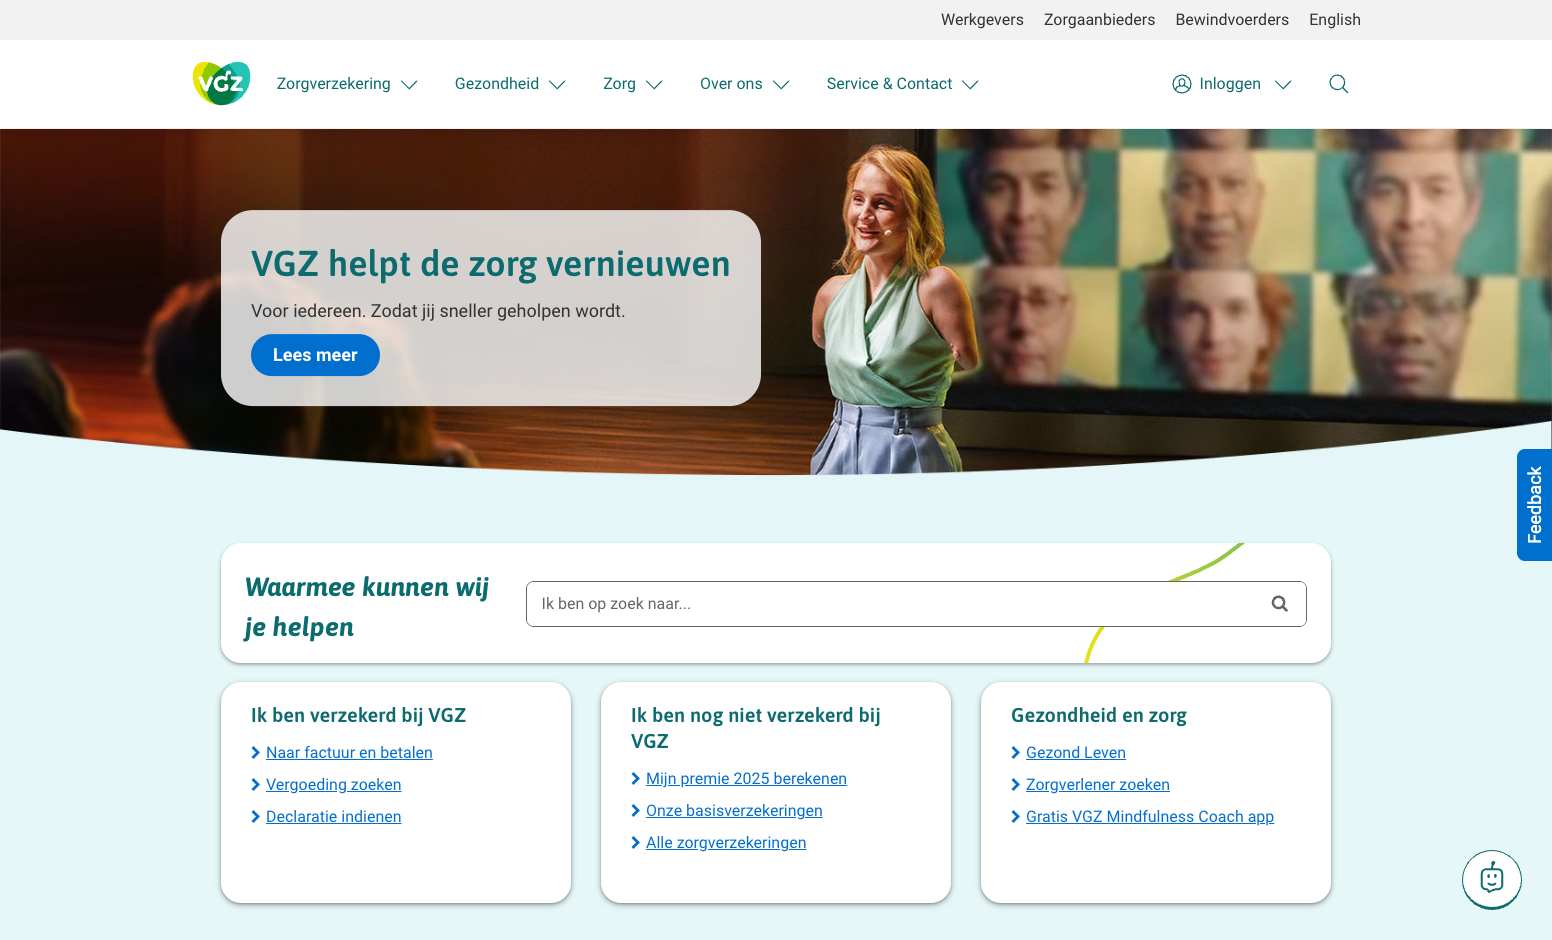Go to the Bewindvoerders page
The width and height of the screenshot is (1552, 940).
1232,19
